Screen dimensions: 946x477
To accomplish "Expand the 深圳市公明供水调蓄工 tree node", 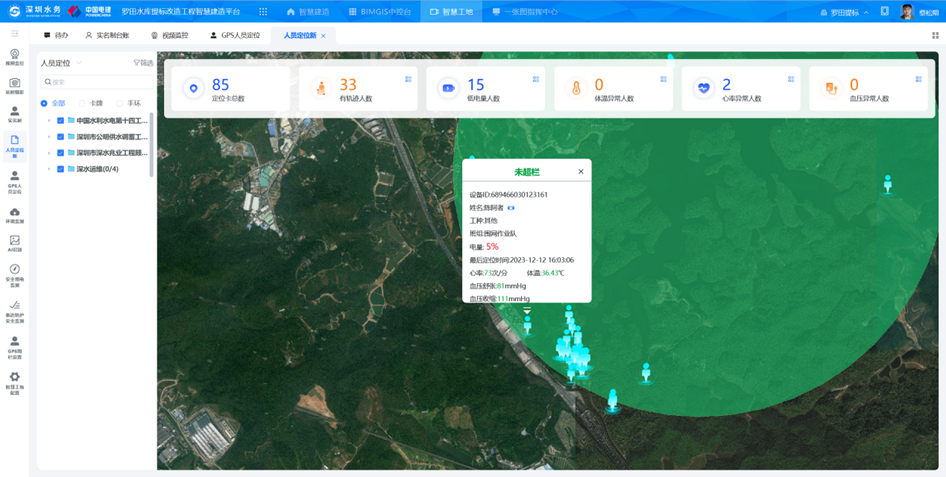I will pos(49,137).
